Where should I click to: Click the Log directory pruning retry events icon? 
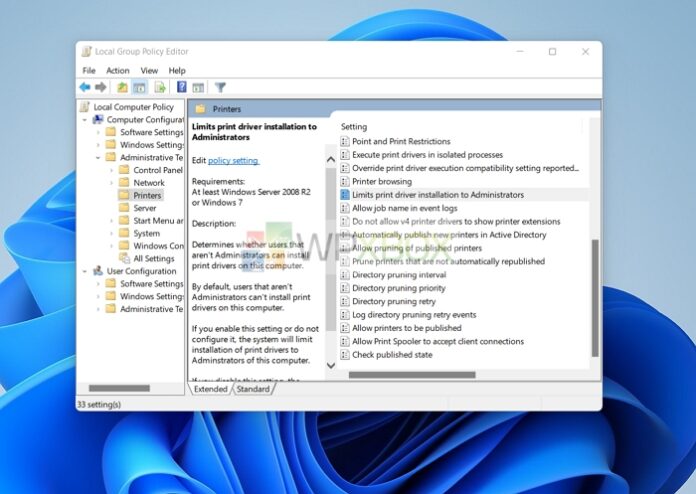[345, 315]
